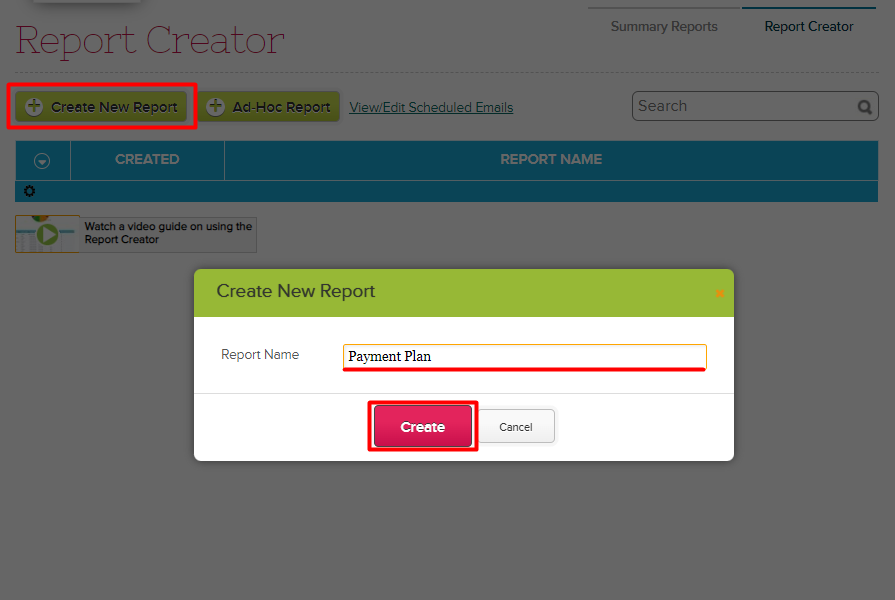Focus the Search input field

743,106
